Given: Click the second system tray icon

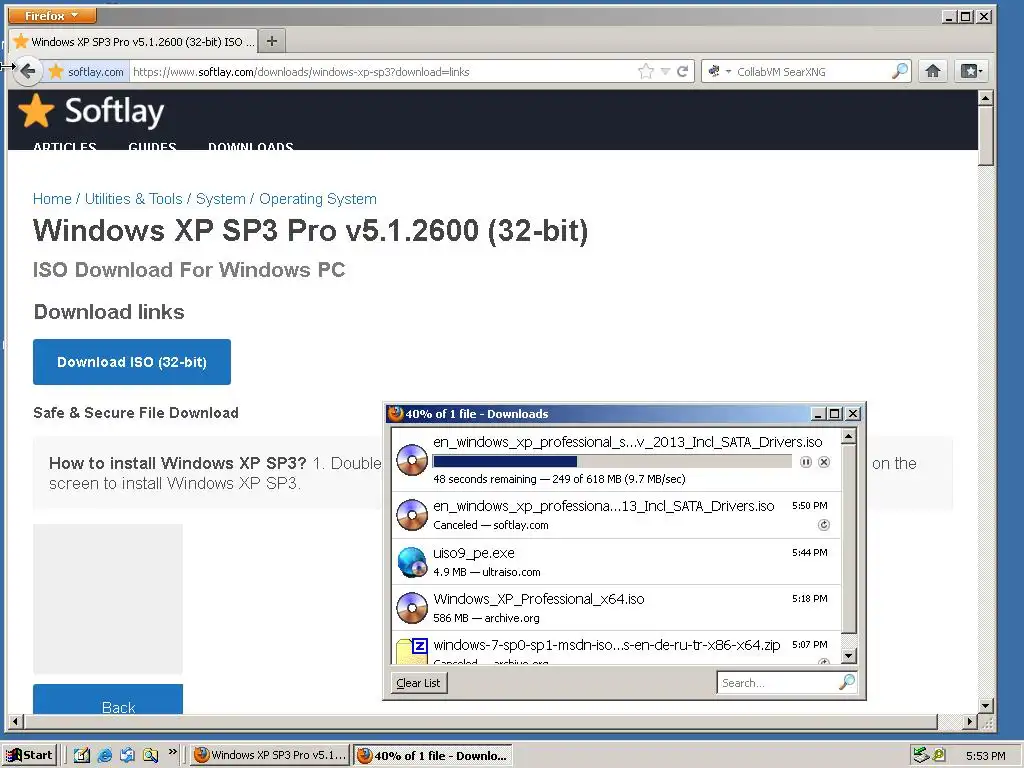Looking at the screenshot, I should [x=939, y=755].
